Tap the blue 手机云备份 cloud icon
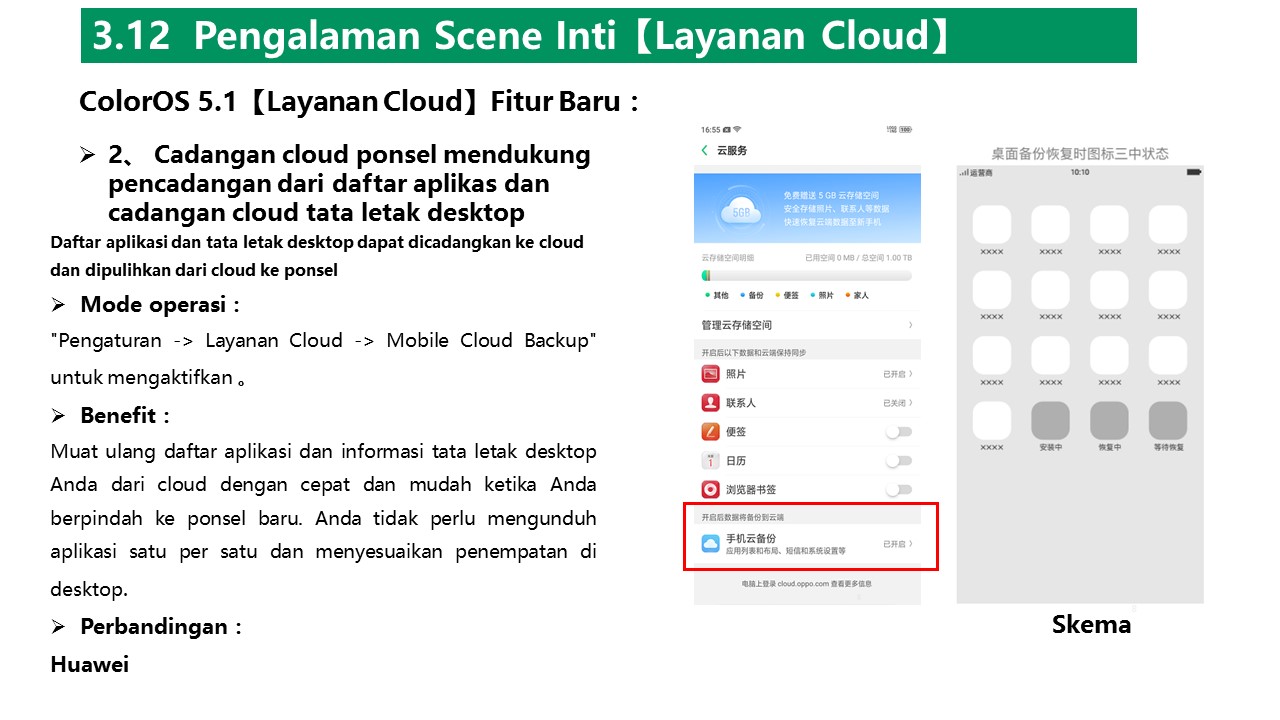 point(710,544)
